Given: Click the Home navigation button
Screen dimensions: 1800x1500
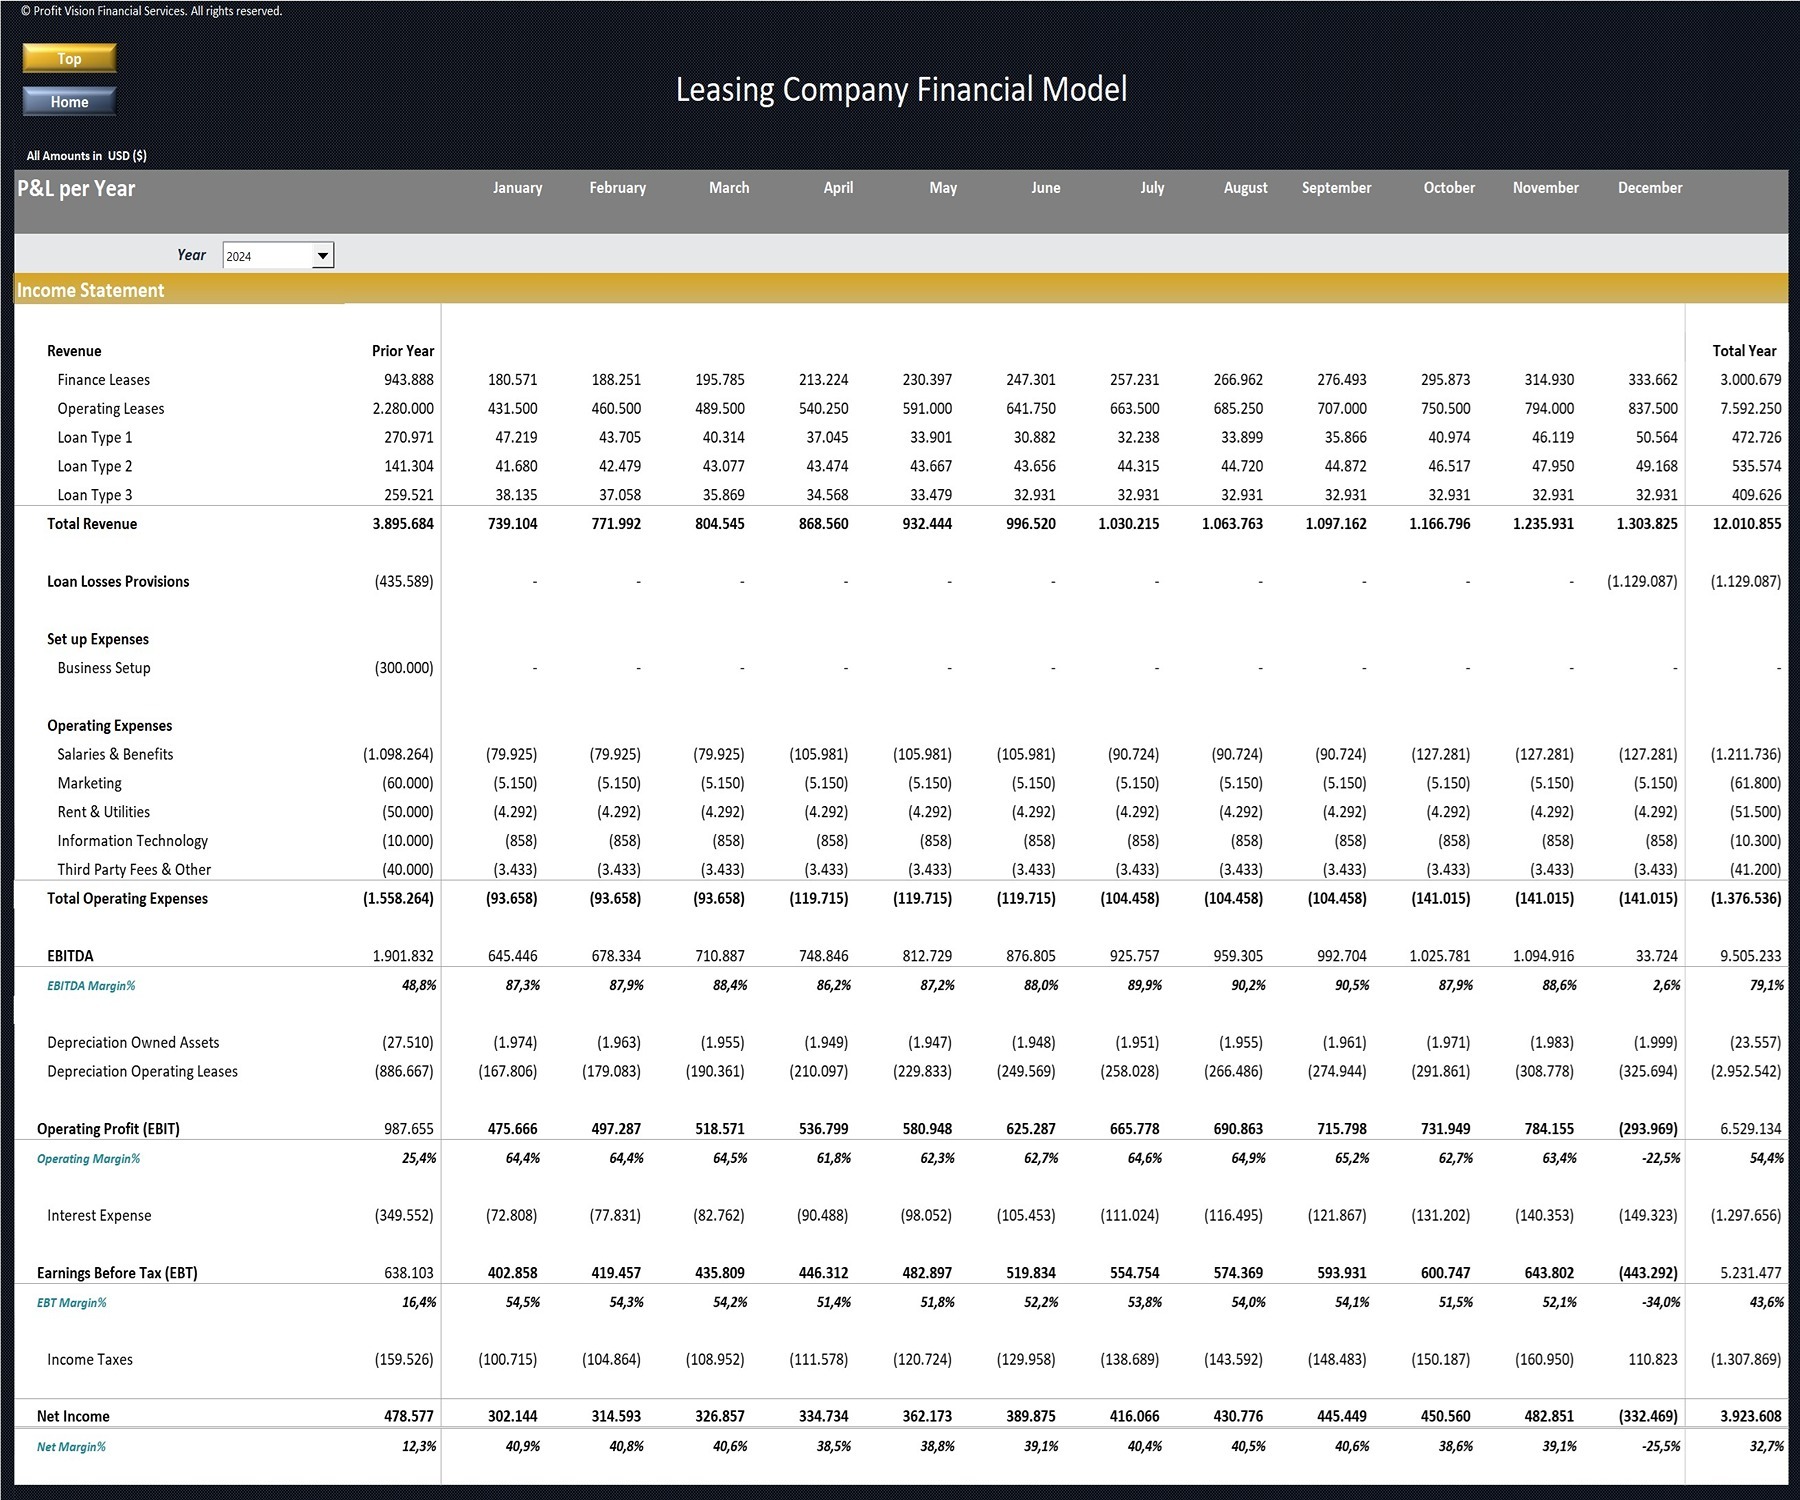Looking at the screenshot, I should pos(68,101).
